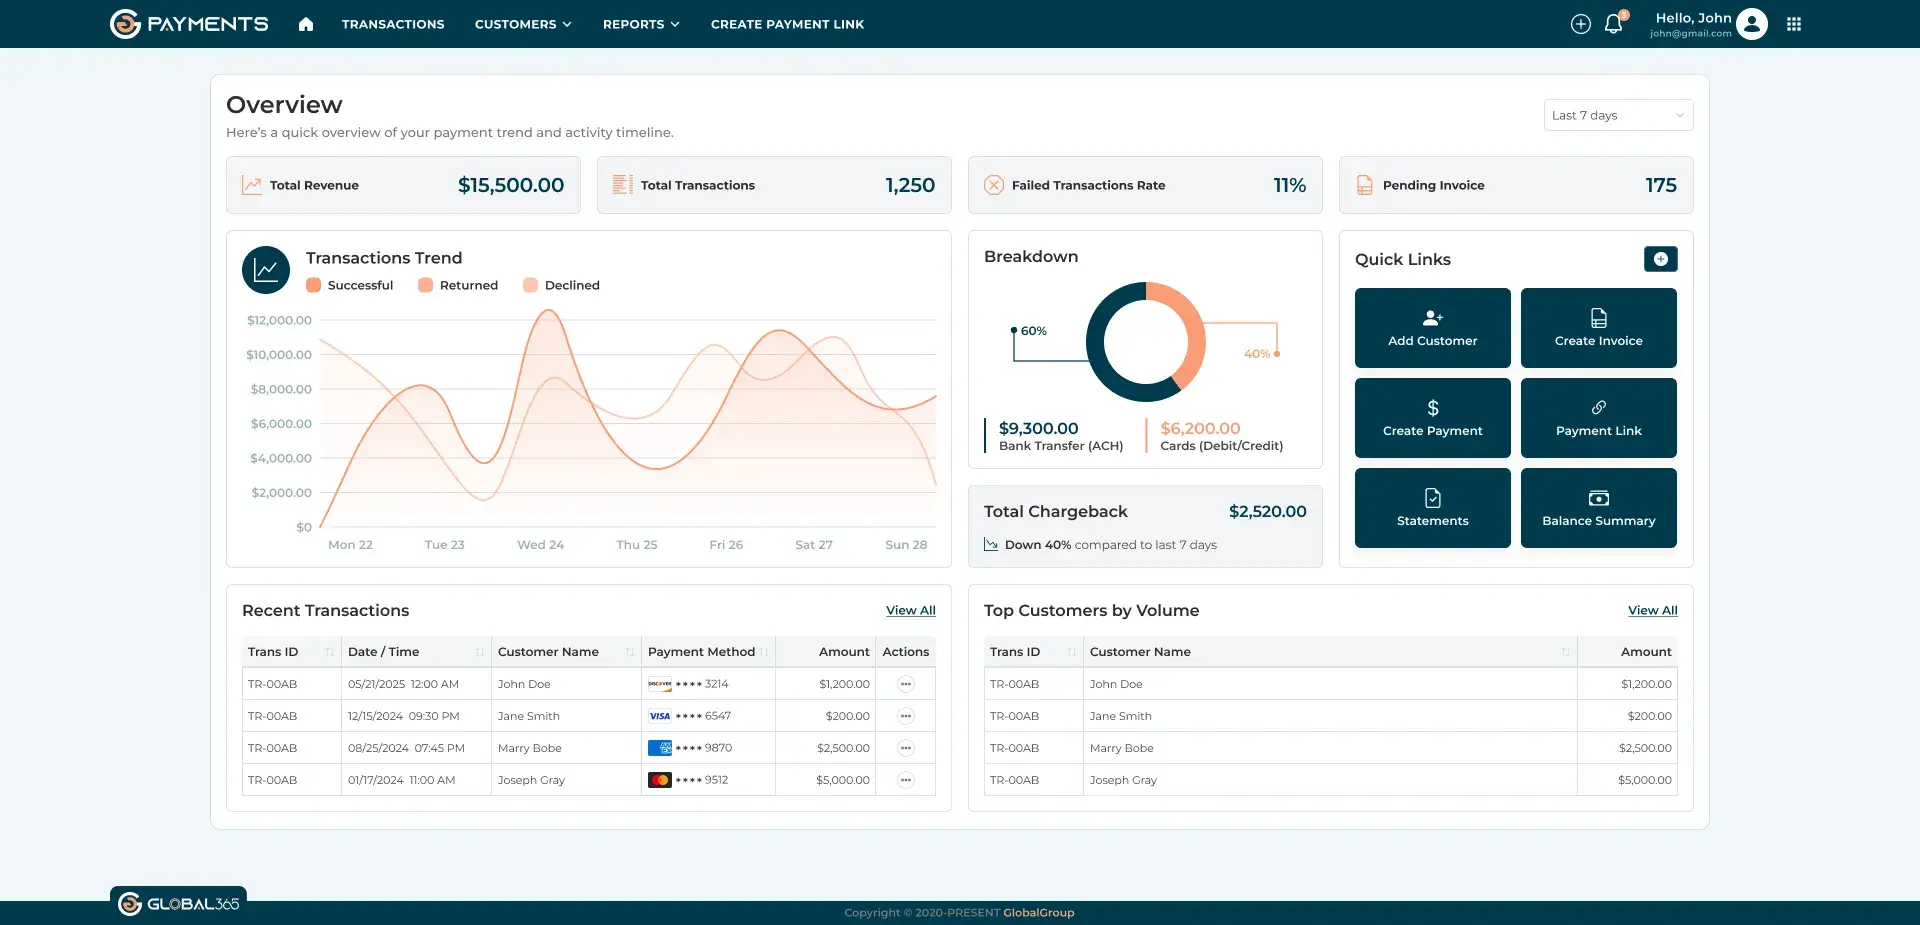Open the Transactions menu item

(x=393, y=24)
